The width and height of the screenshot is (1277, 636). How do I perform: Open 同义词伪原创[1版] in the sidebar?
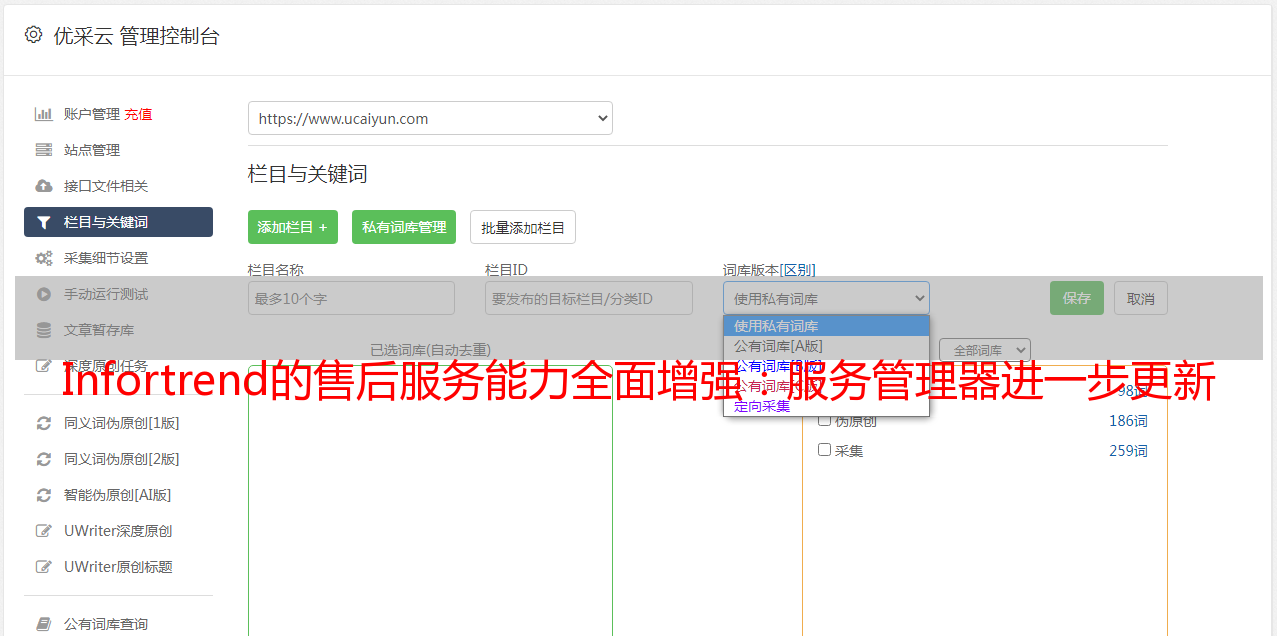point(122,423)
